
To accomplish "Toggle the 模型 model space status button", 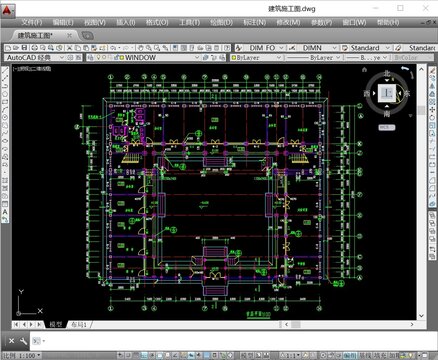I will click(247, 356).
